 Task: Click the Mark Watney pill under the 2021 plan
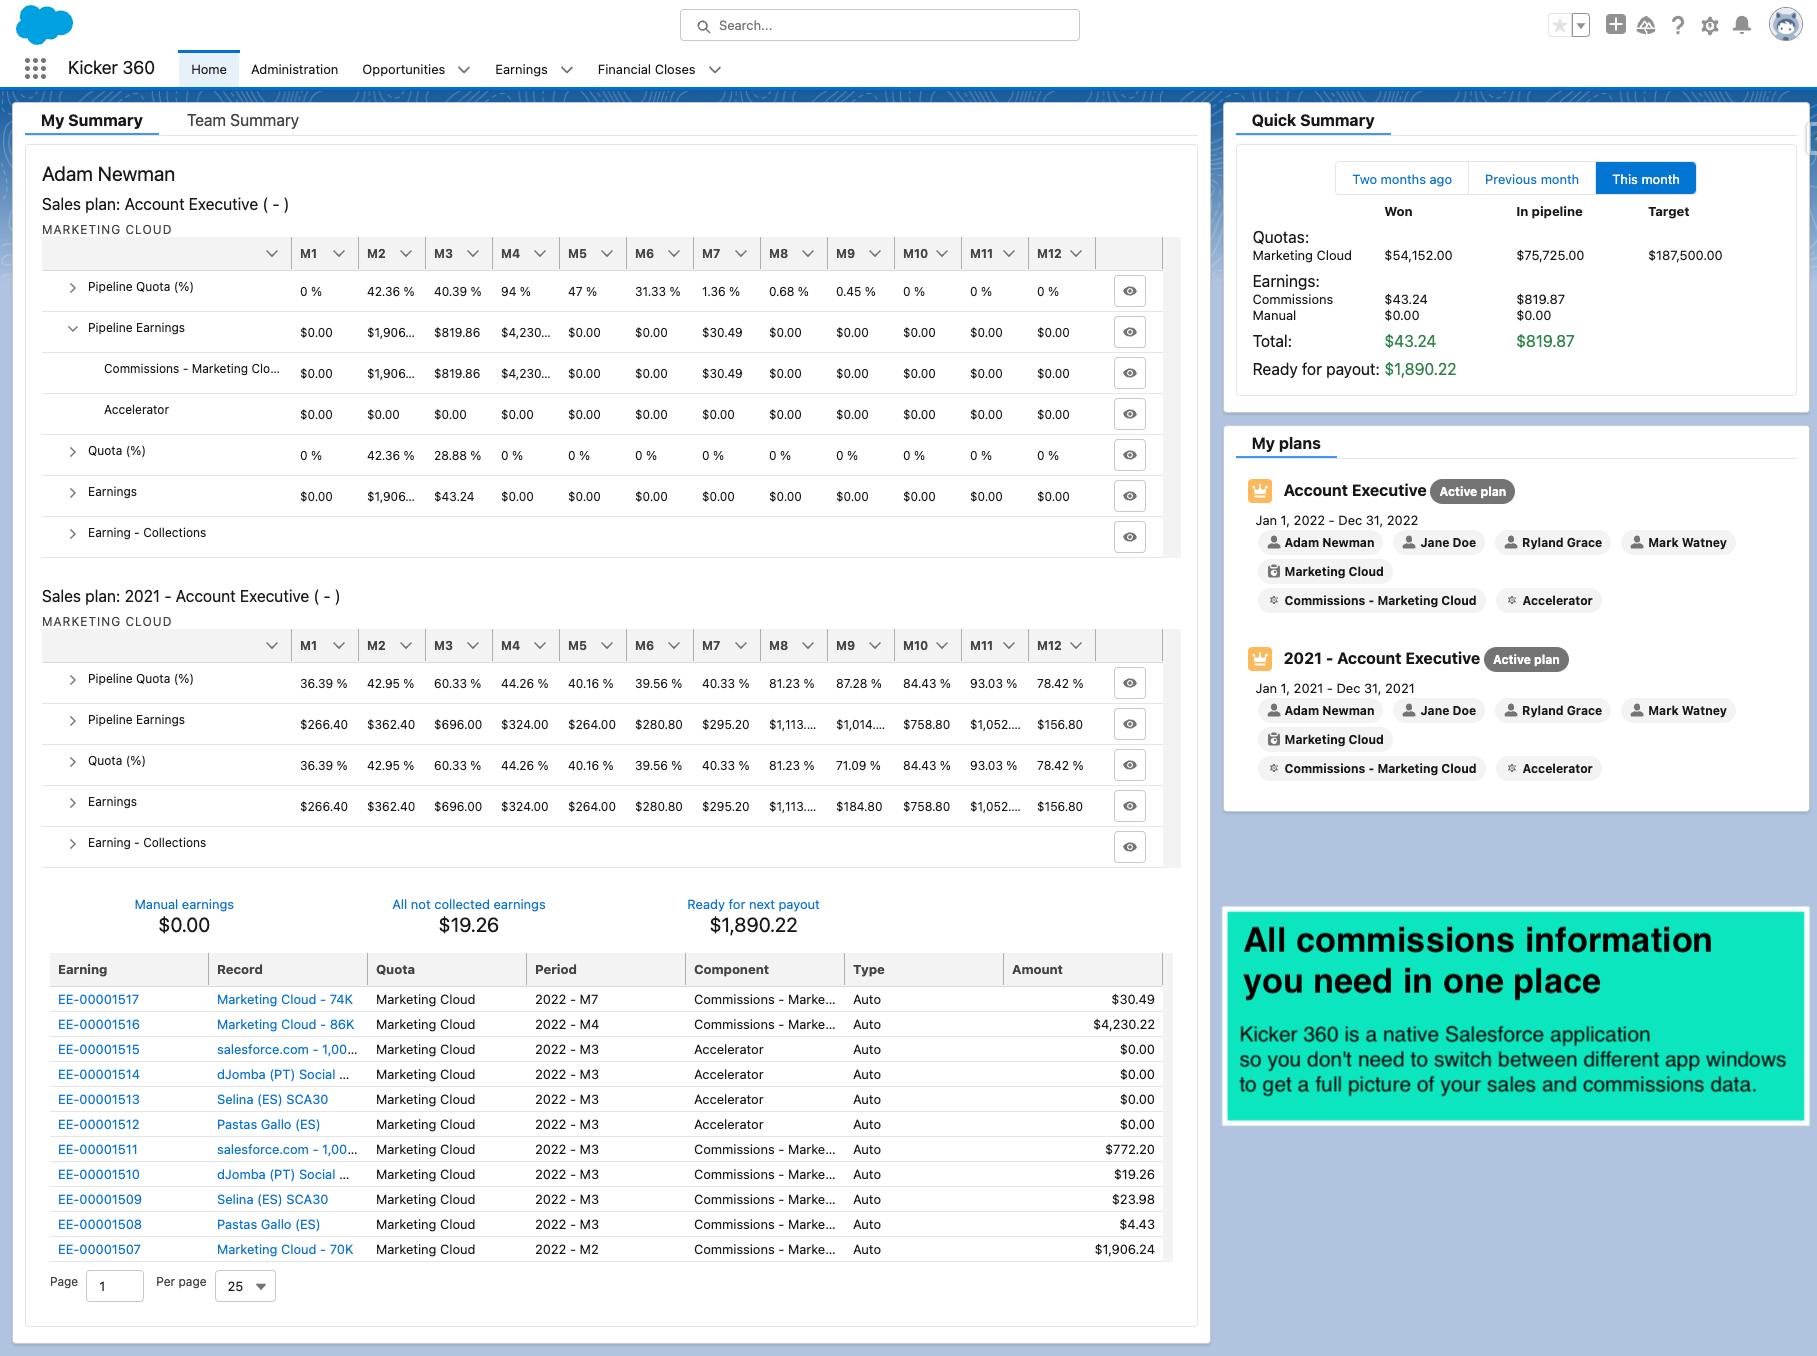(x=1678, y=711)
